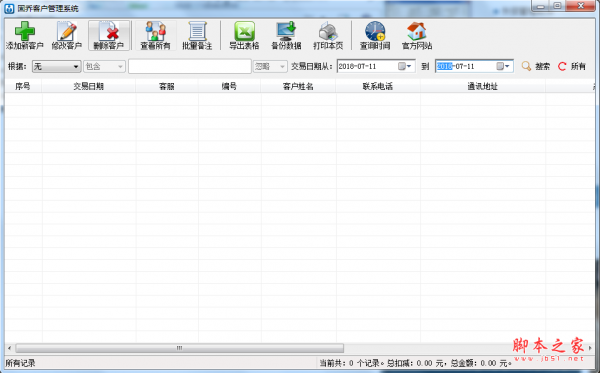
Task: Click the scrollbar left arrow
Action: pos(9,348)
